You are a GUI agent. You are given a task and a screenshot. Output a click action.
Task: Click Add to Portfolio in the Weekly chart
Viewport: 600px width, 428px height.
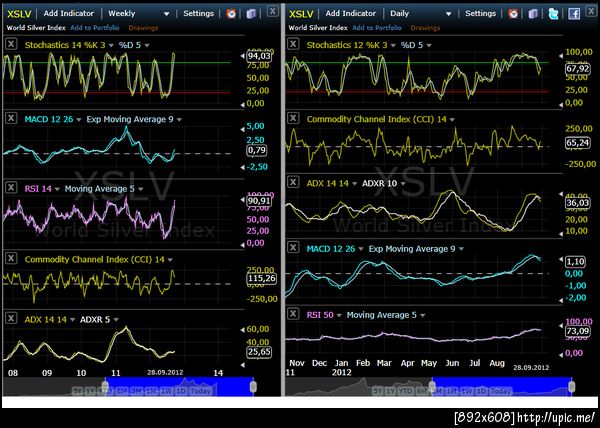[x=95, y=28]
